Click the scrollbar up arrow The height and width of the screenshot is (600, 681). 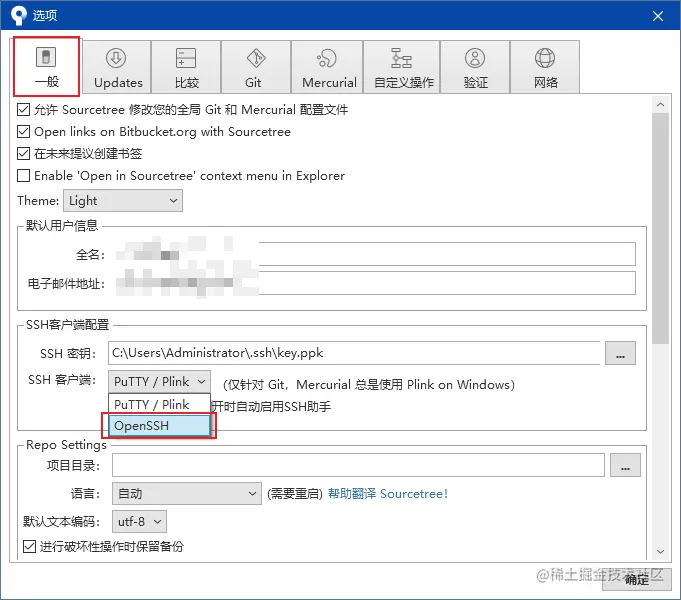[x=661, y=105]
